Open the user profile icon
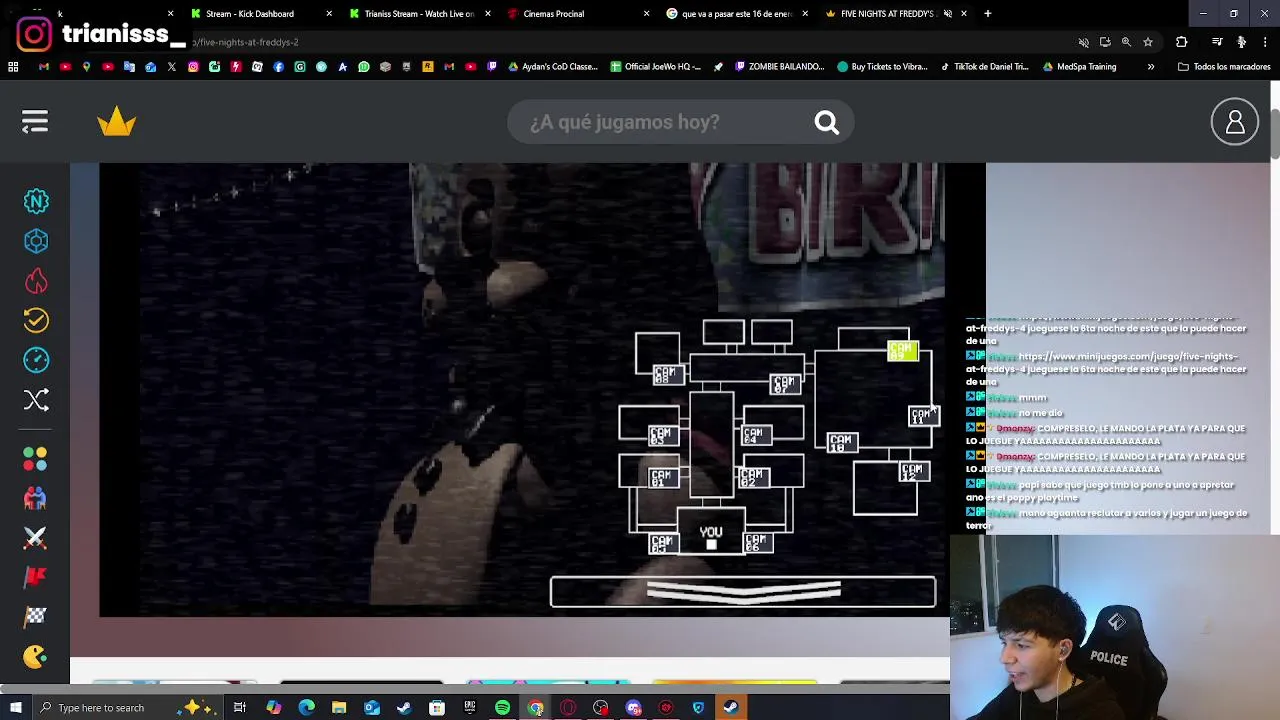1280x720 pixels. tap(1235, 122)
